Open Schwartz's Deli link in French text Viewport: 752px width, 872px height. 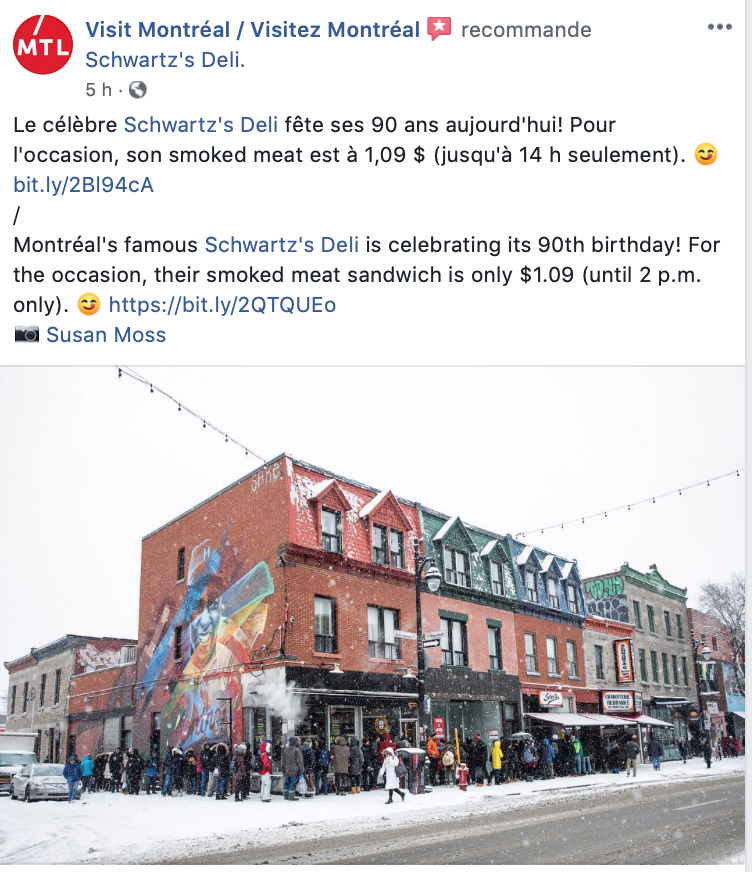201,125
